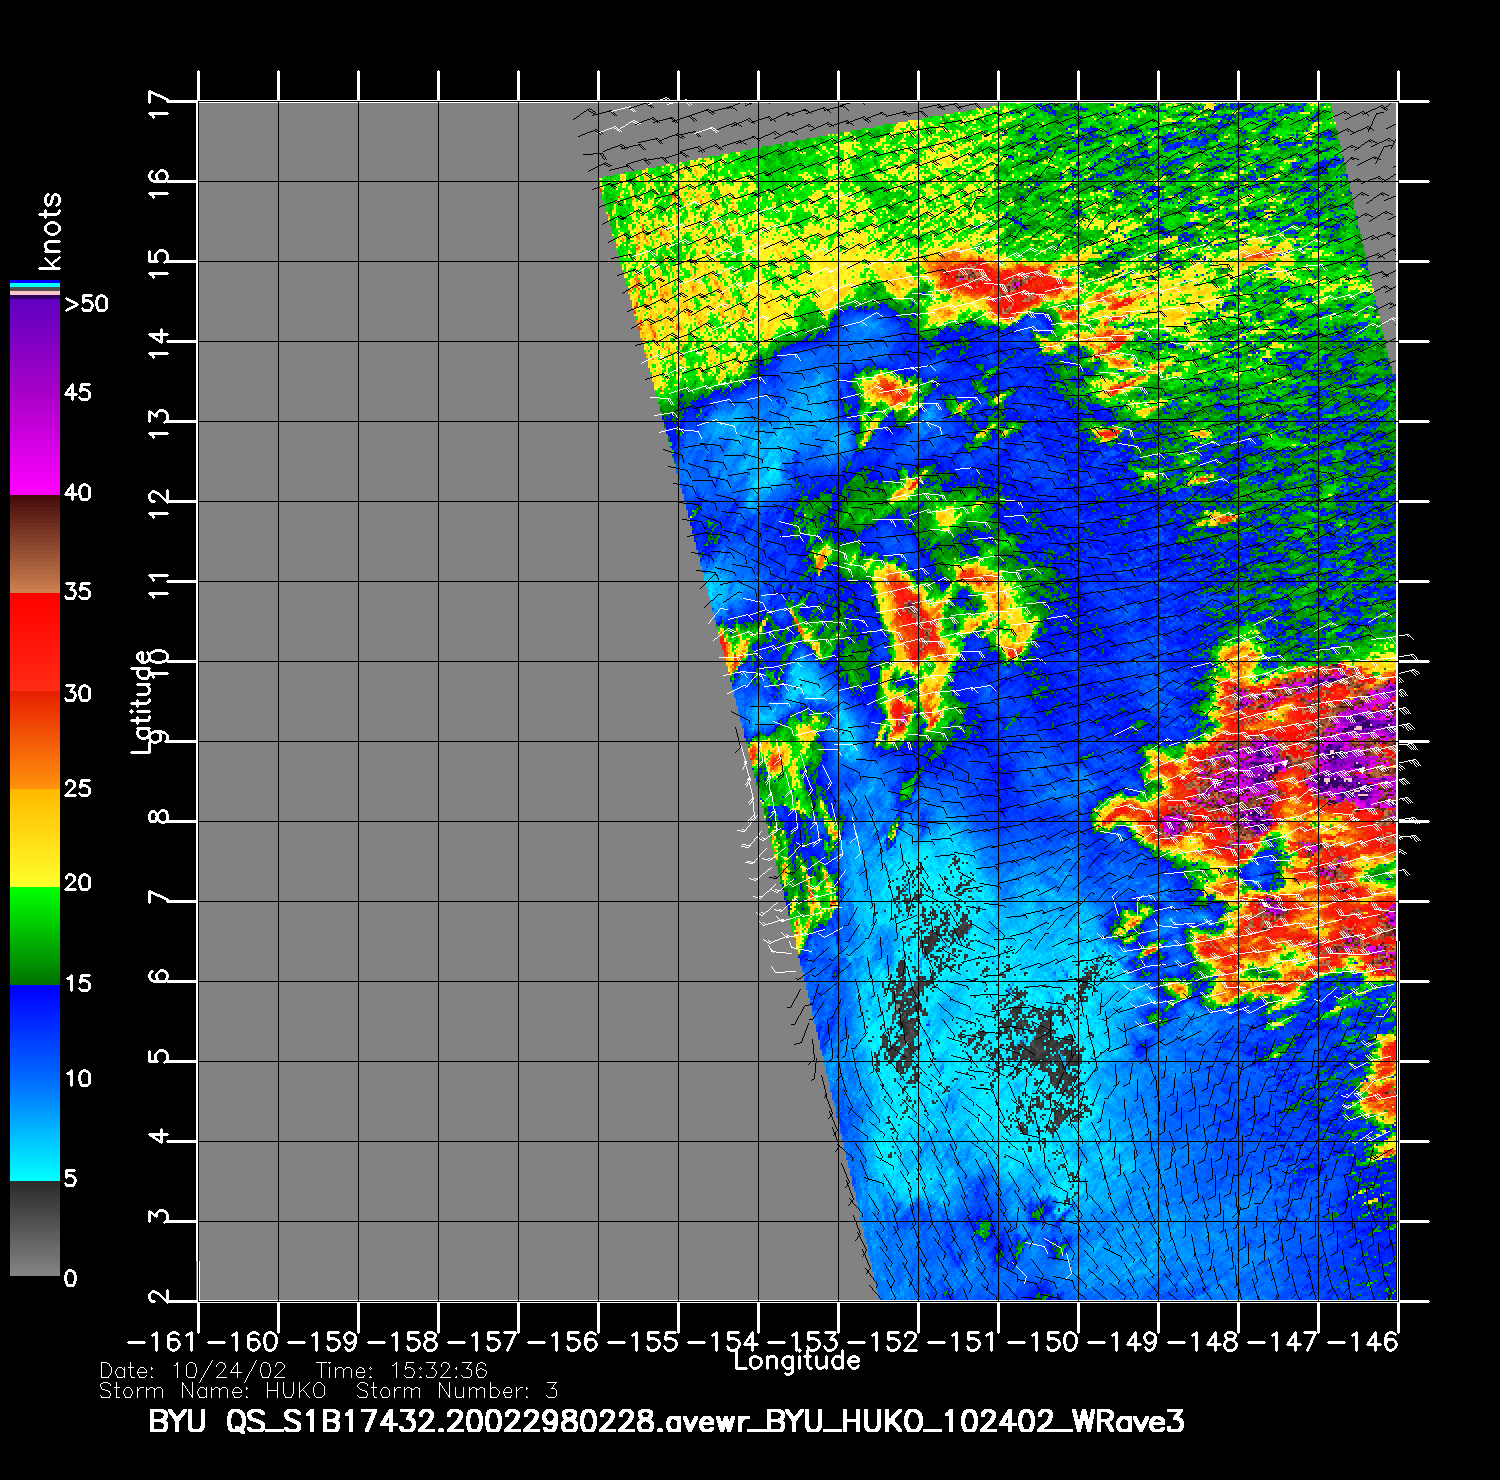Click the ">50" legend label

86,304
